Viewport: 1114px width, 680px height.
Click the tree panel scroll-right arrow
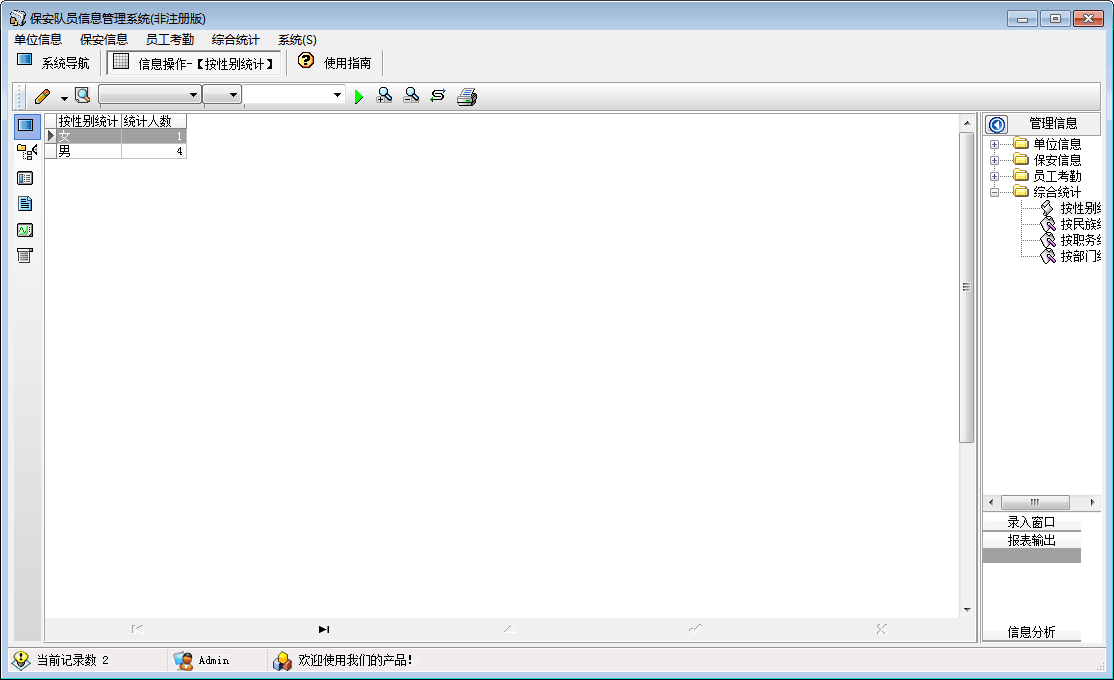click(x=1093, y=502)
